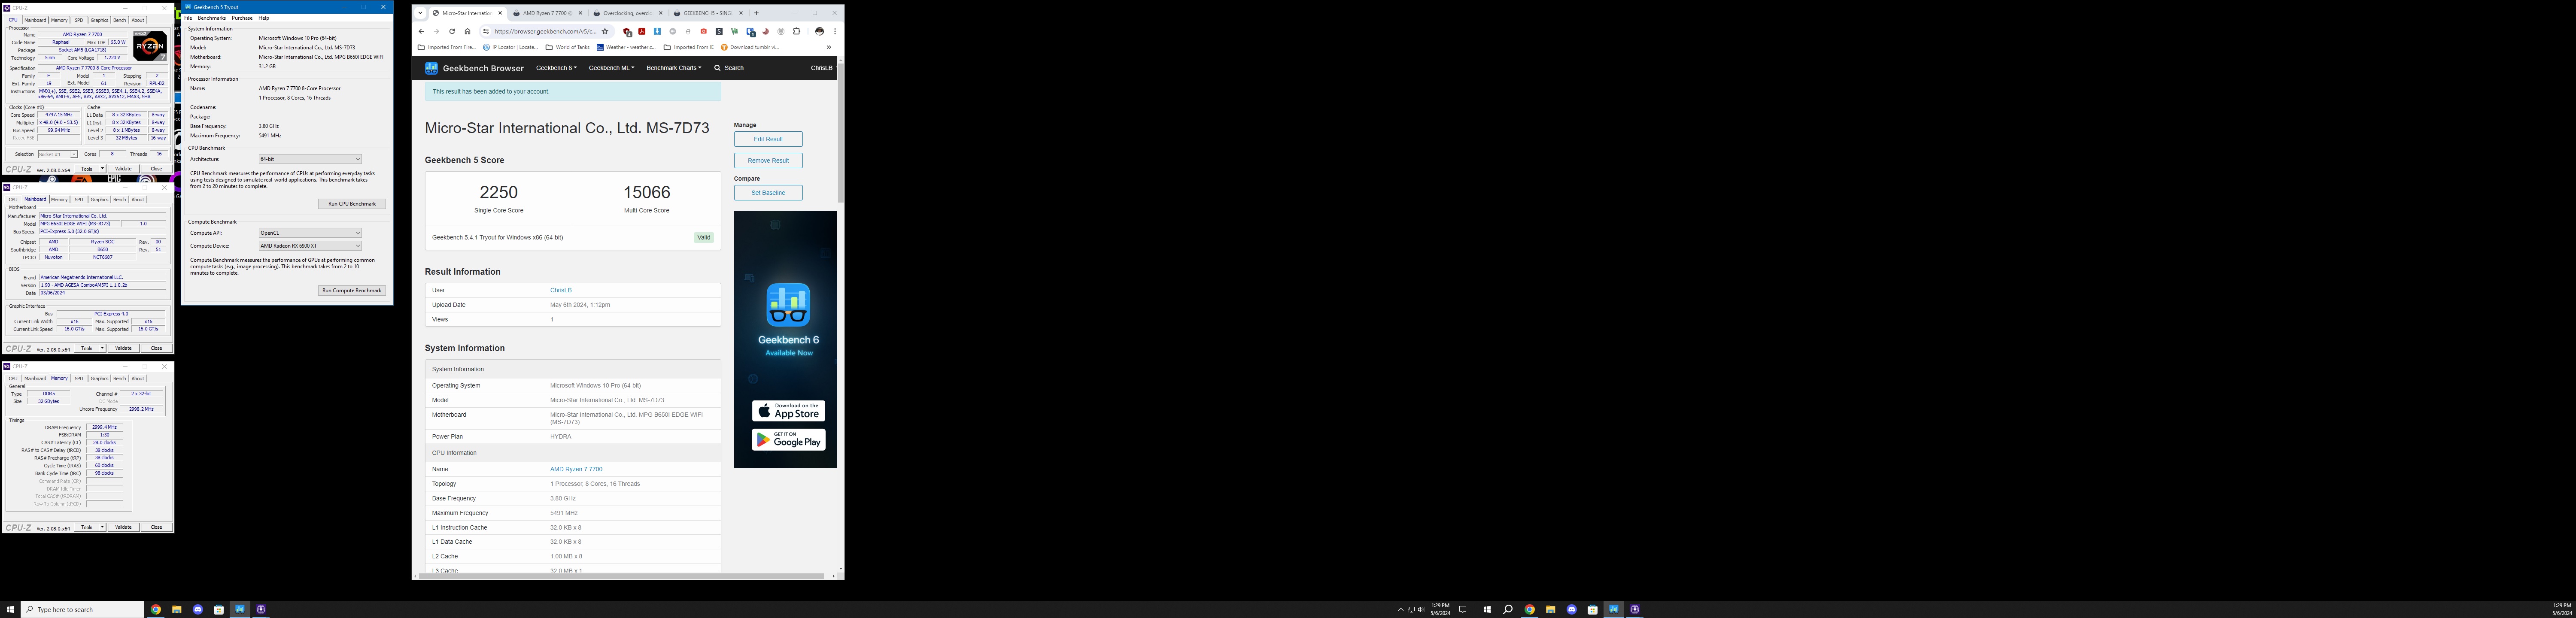Image resolution: width=2576 pixels, height=618 pixels.
Task: Open the Extensions puzzle-piece menu
Action: coord(796,31)
